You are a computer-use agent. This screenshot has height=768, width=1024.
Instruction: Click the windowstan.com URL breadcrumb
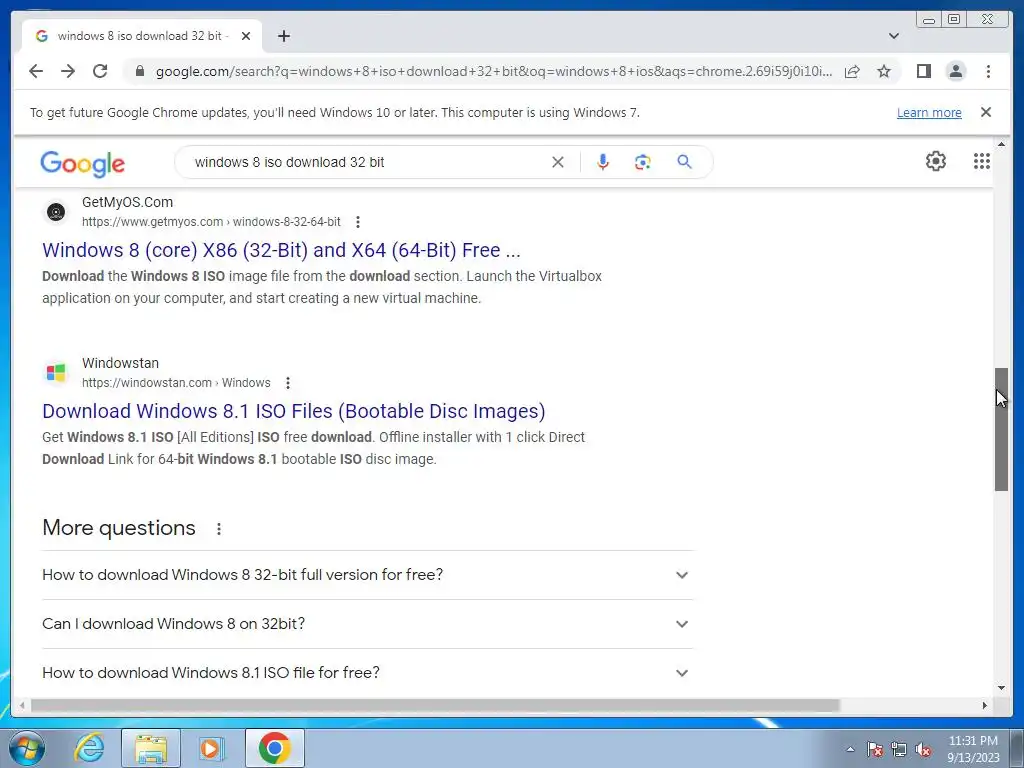[176, 383]
